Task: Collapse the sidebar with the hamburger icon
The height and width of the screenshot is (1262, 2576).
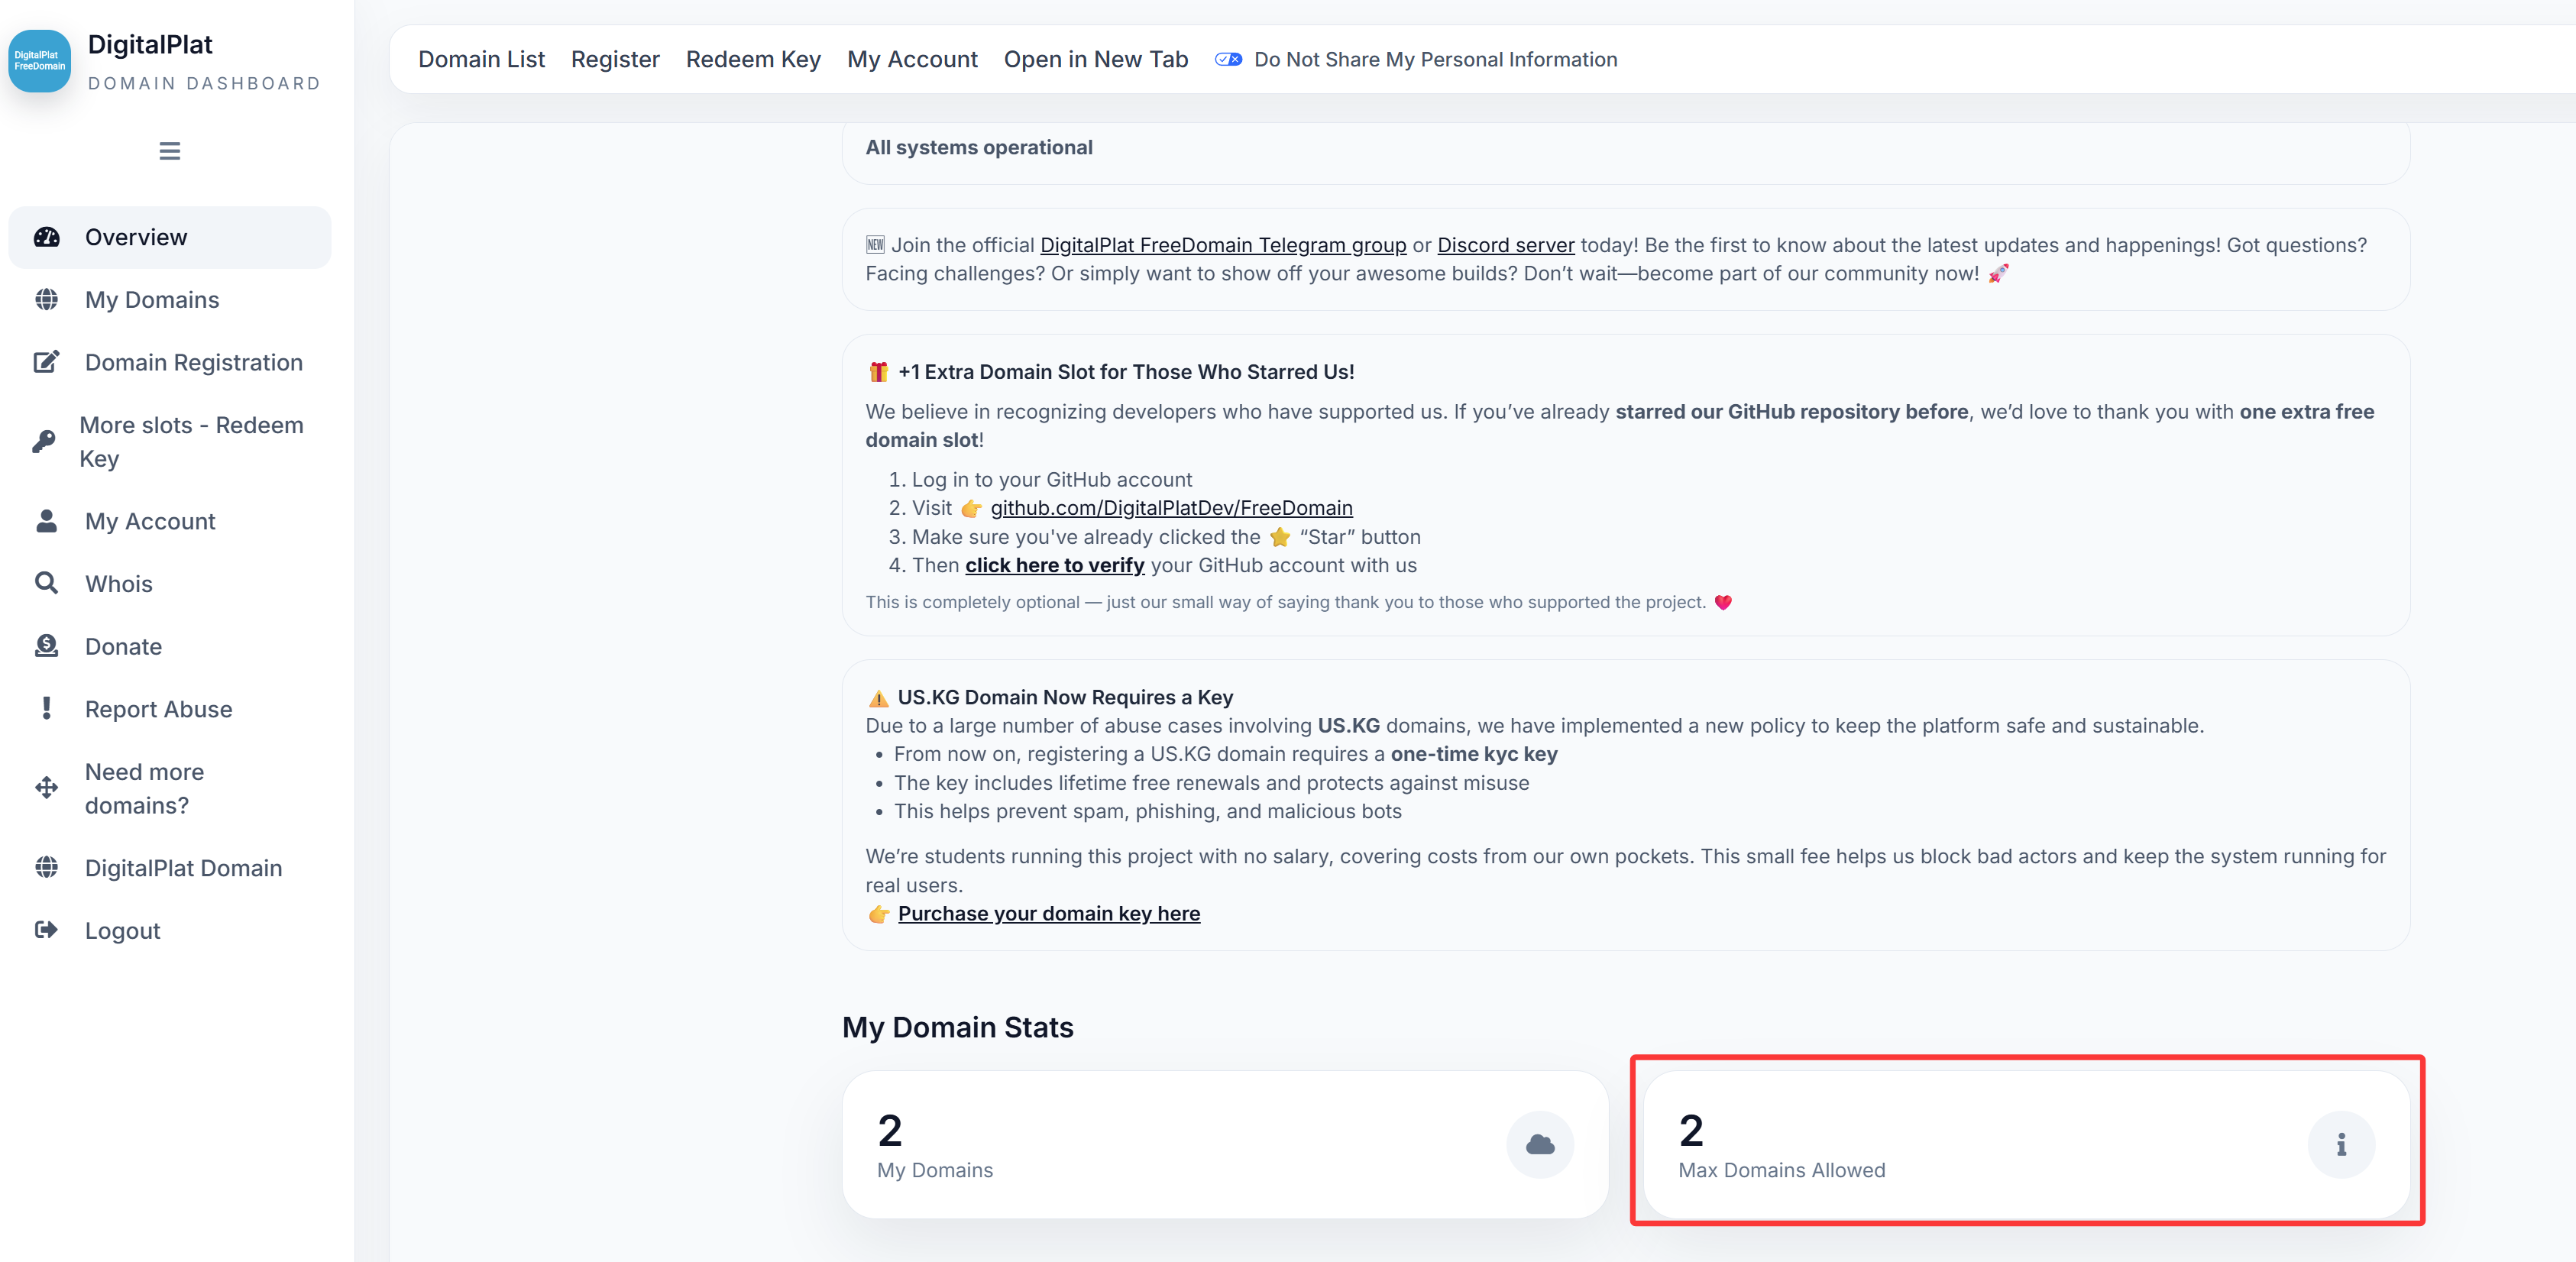Action: [170, 151]
